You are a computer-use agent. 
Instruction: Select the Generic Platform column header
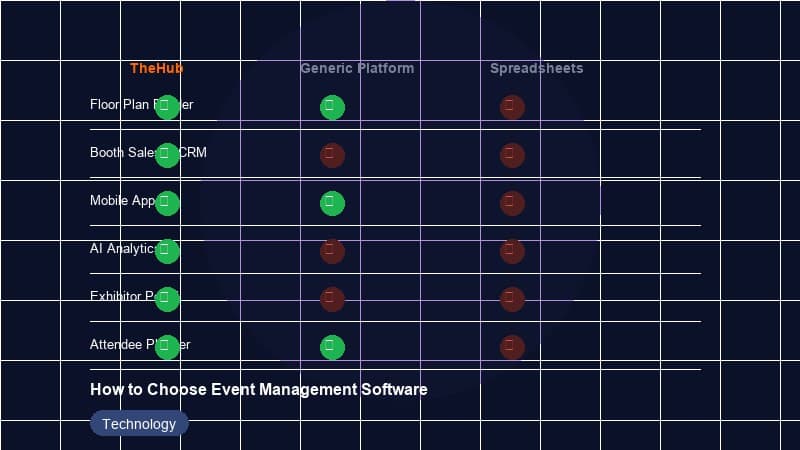tap(357, 68)
